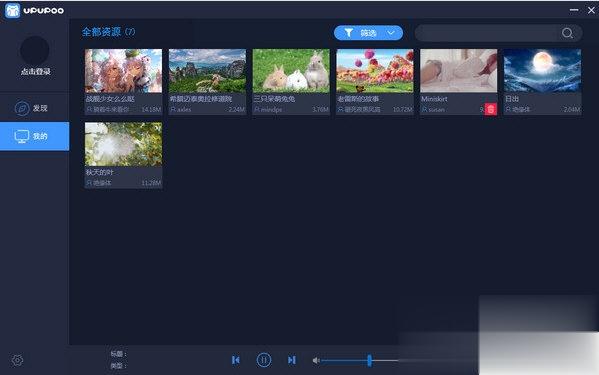Click the 'susan' author name
Image resolution: width=599 pixels, height=375 pixels.
coord(436,110)
